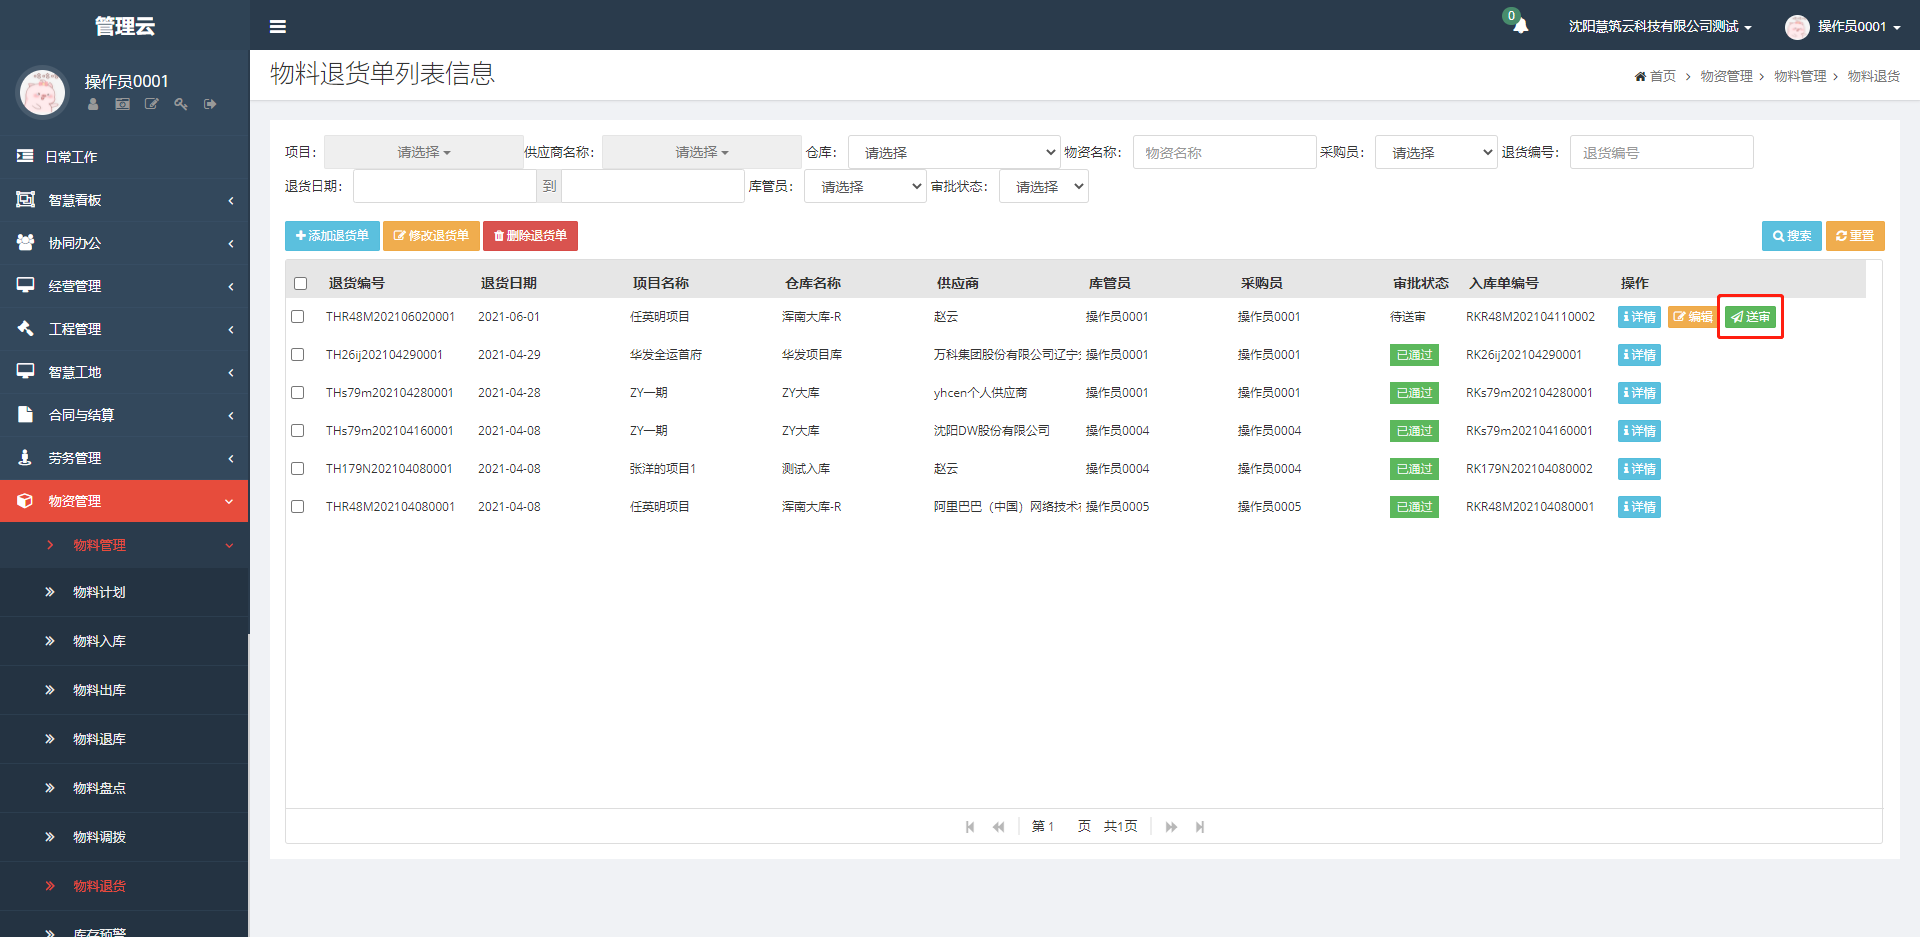This screenshot has height=937, width=1920.
Task: Open 详情 for TH26ij202104290001
Action: point(1639,355)
